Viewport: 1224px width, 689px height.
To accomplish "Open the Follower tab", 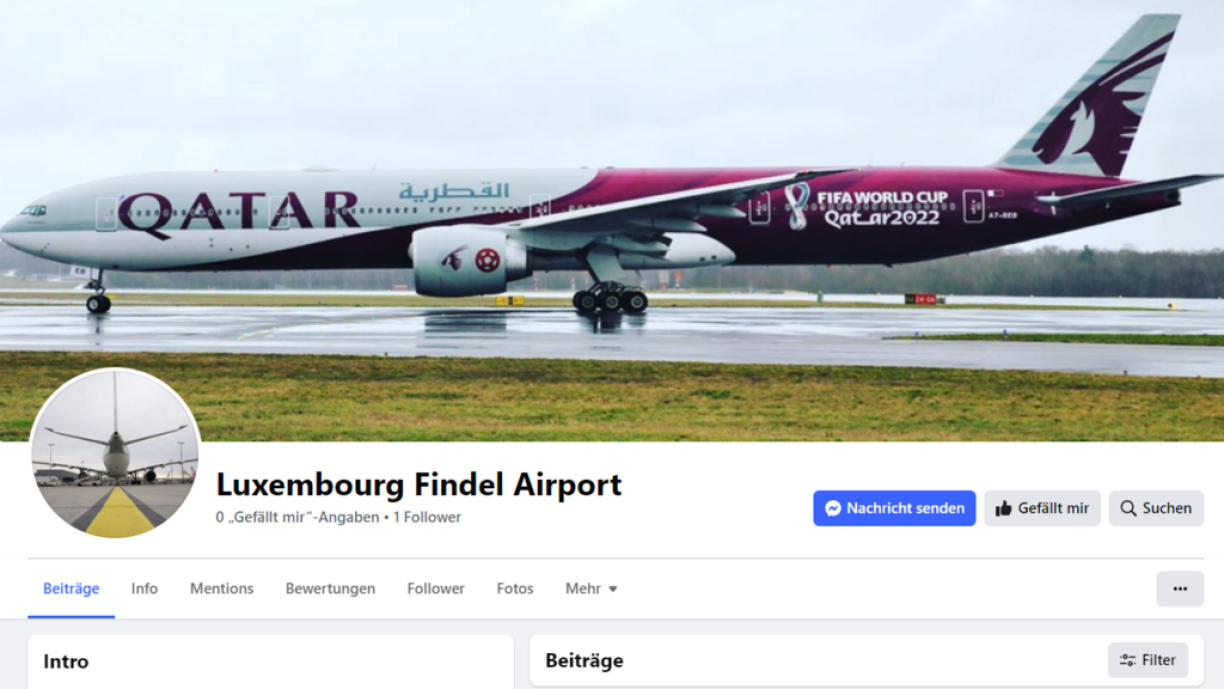I will tap(436, 589).
